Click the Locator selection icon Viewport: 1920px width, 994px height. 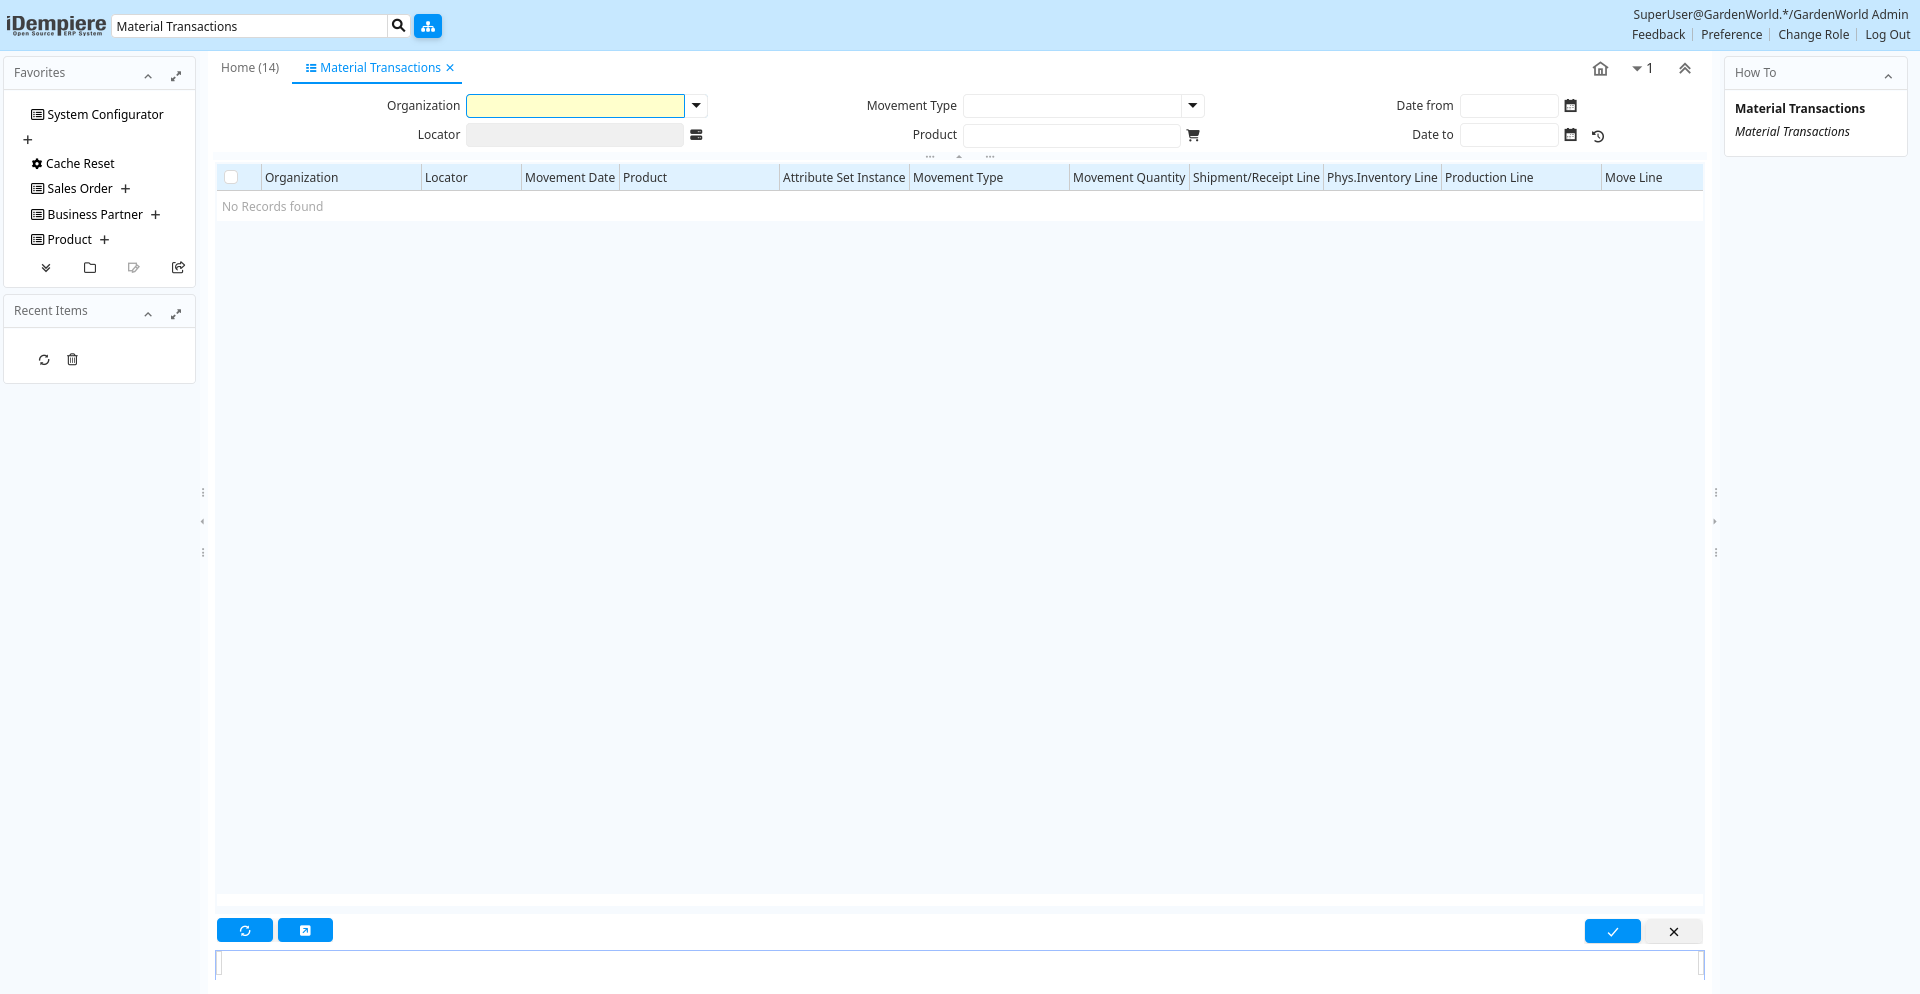(x=696, y=135)
